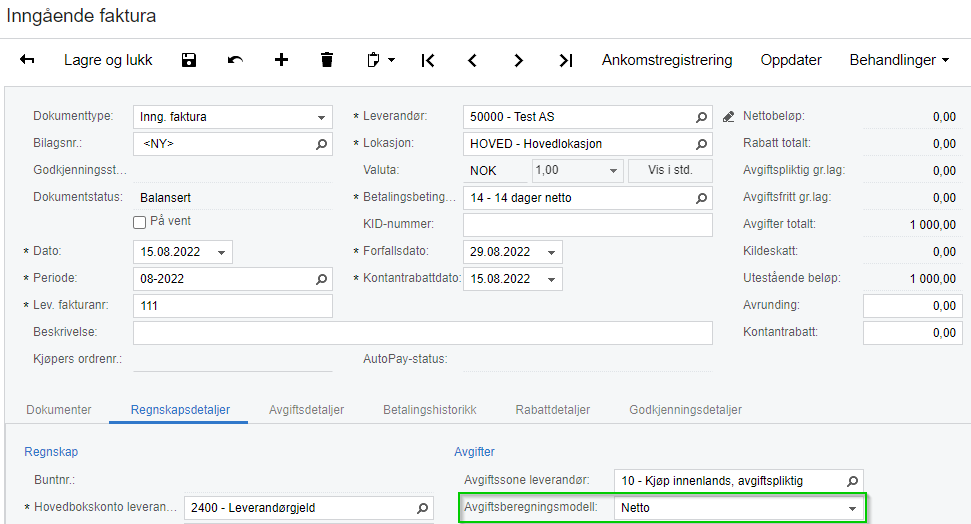
Task: Open lookup magnifier for Hovedbokskonto leverandør
Action: coord(422,508)
